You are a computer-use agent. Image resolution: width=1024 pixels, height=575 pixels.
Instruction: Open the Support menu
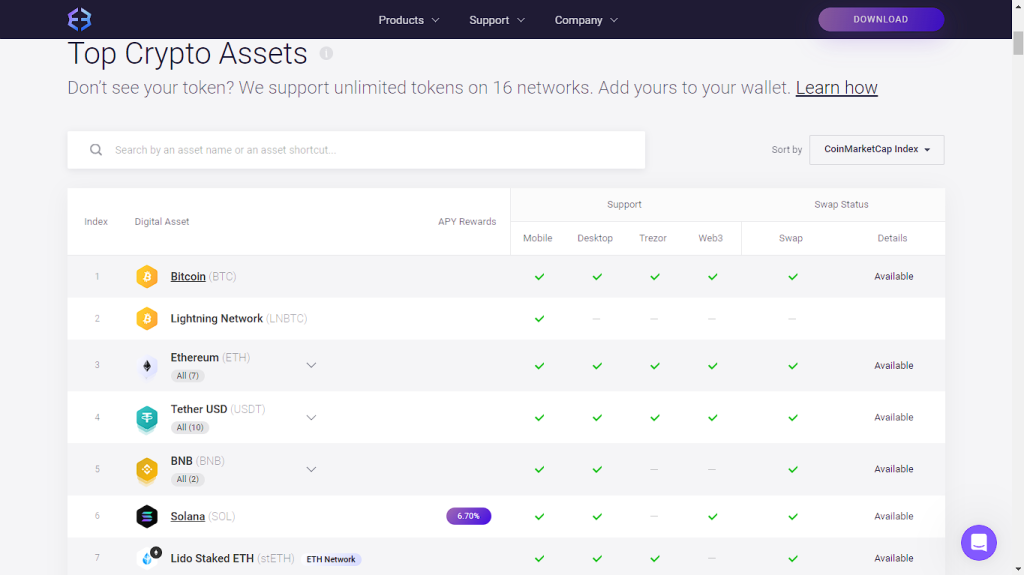coord(497,20)
